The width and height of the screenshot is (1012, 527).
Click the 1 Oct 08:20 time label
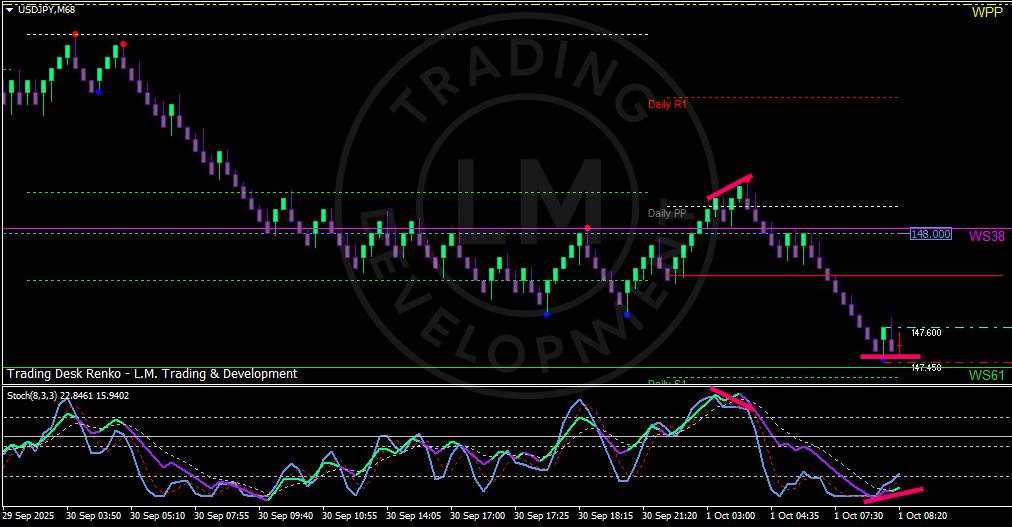coord(923,516)
